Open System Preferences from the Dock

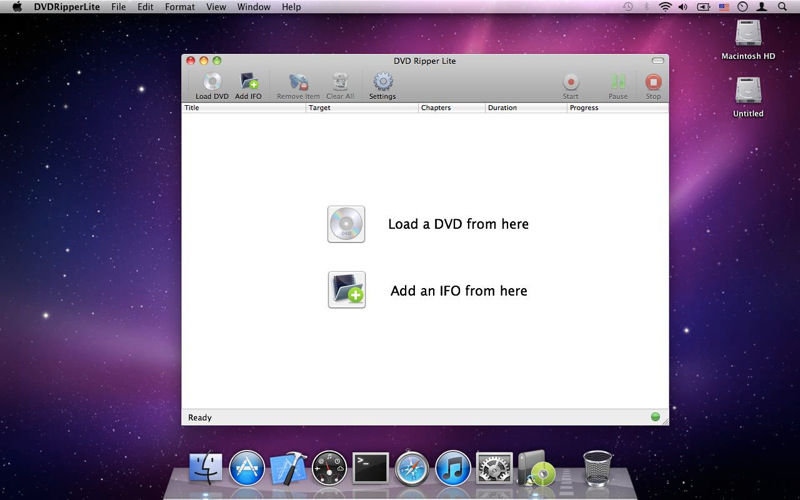click(494, 468)
